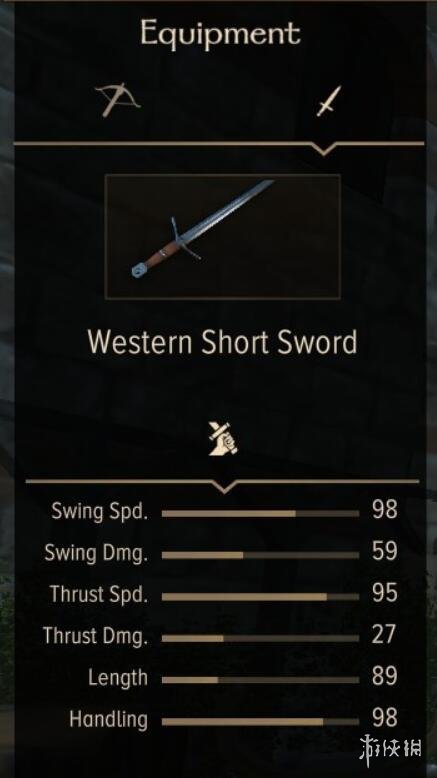The width and height of the screenshot is (437, 778).
Task: Click the Thrust Dmg. stat bar
Action: pos(260,638)
